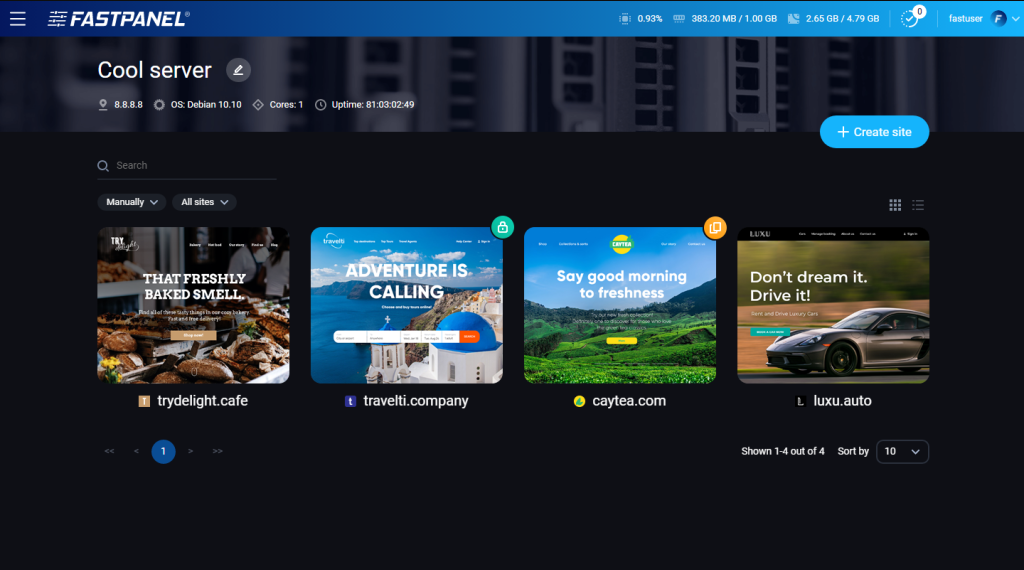Open the luxu.auto link
Image resolution: width=1024 pixels, height=570 pixels.
[842, 401]
